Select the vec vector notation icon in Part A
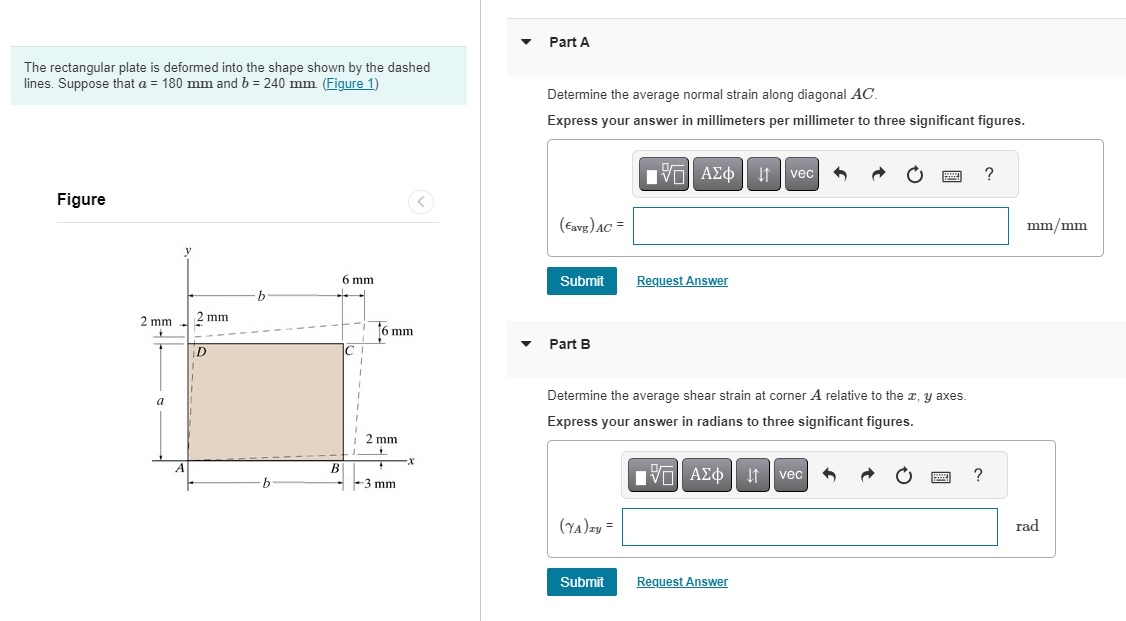The height and width of the screenshot is (621, 1126). [801, 173]
